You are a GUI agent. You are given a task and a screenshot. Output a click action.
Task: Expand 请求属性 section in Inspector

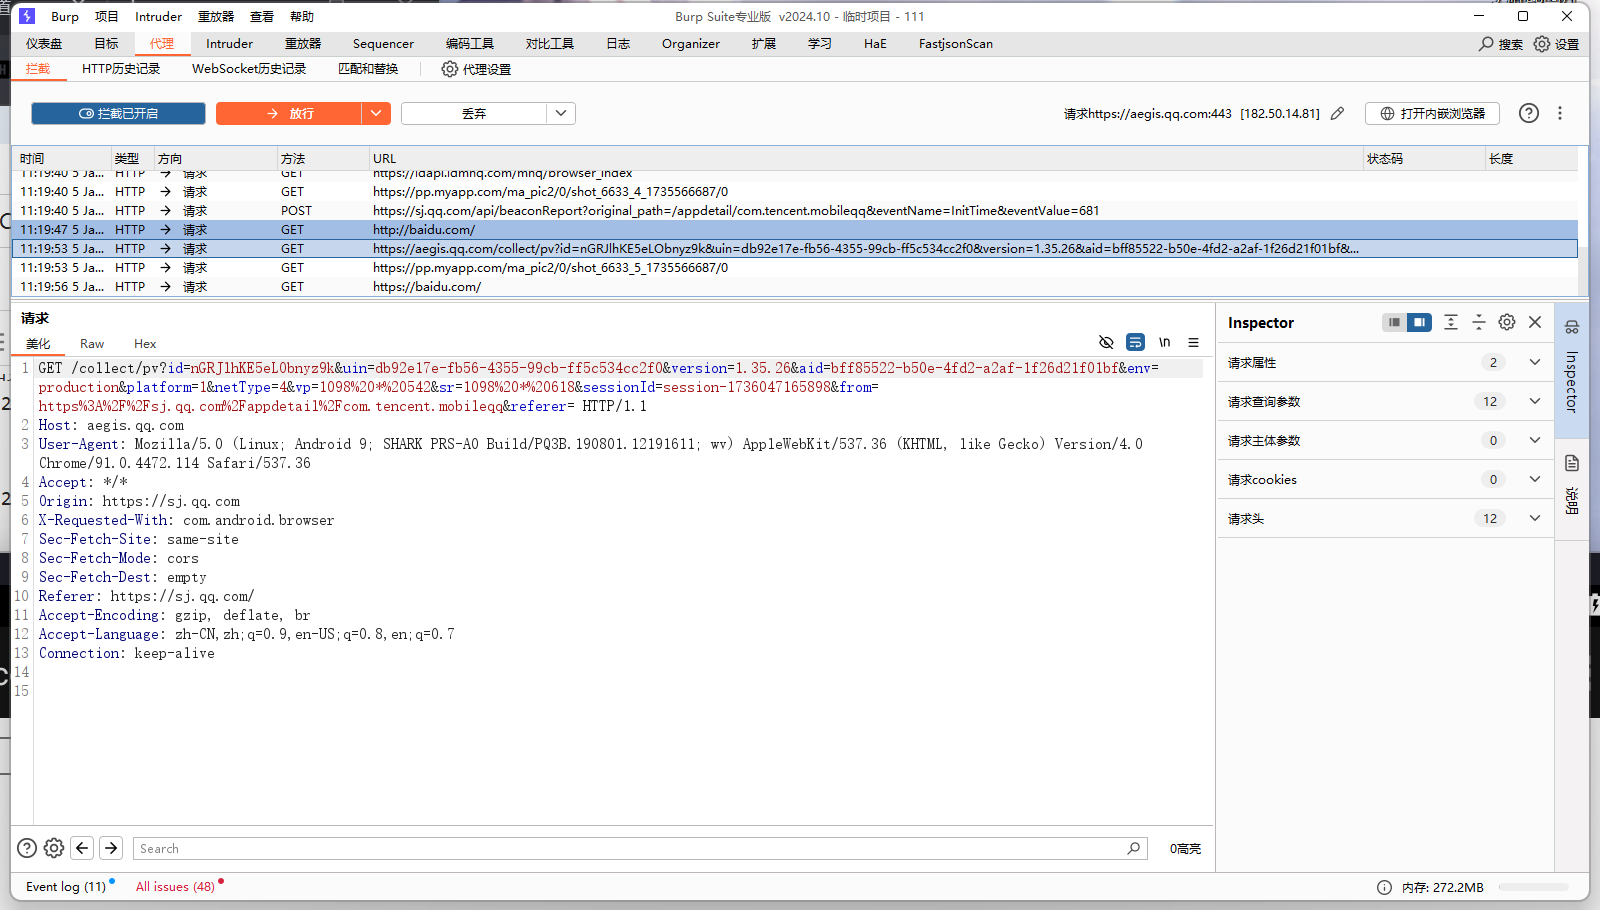pyautogui.click(x=1535, y=362)
